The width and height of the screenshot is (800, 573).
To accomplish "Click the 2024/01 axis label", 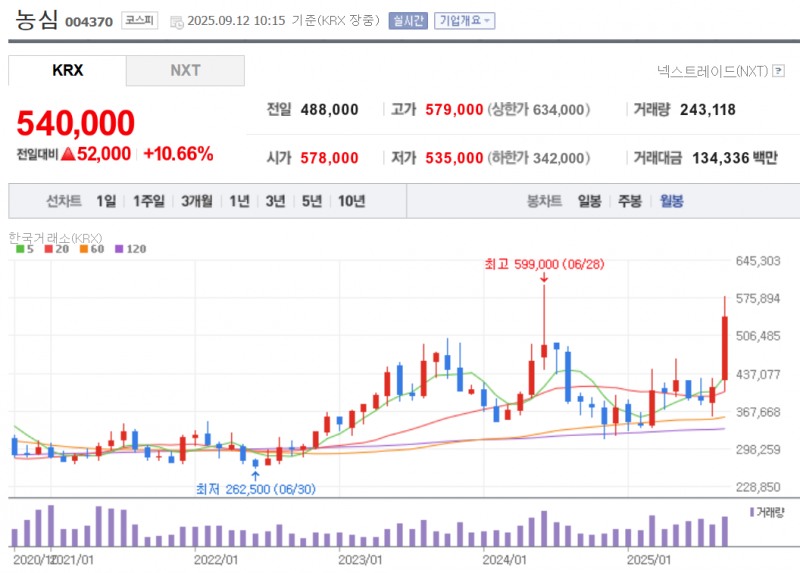I will [x=505, y=560].
